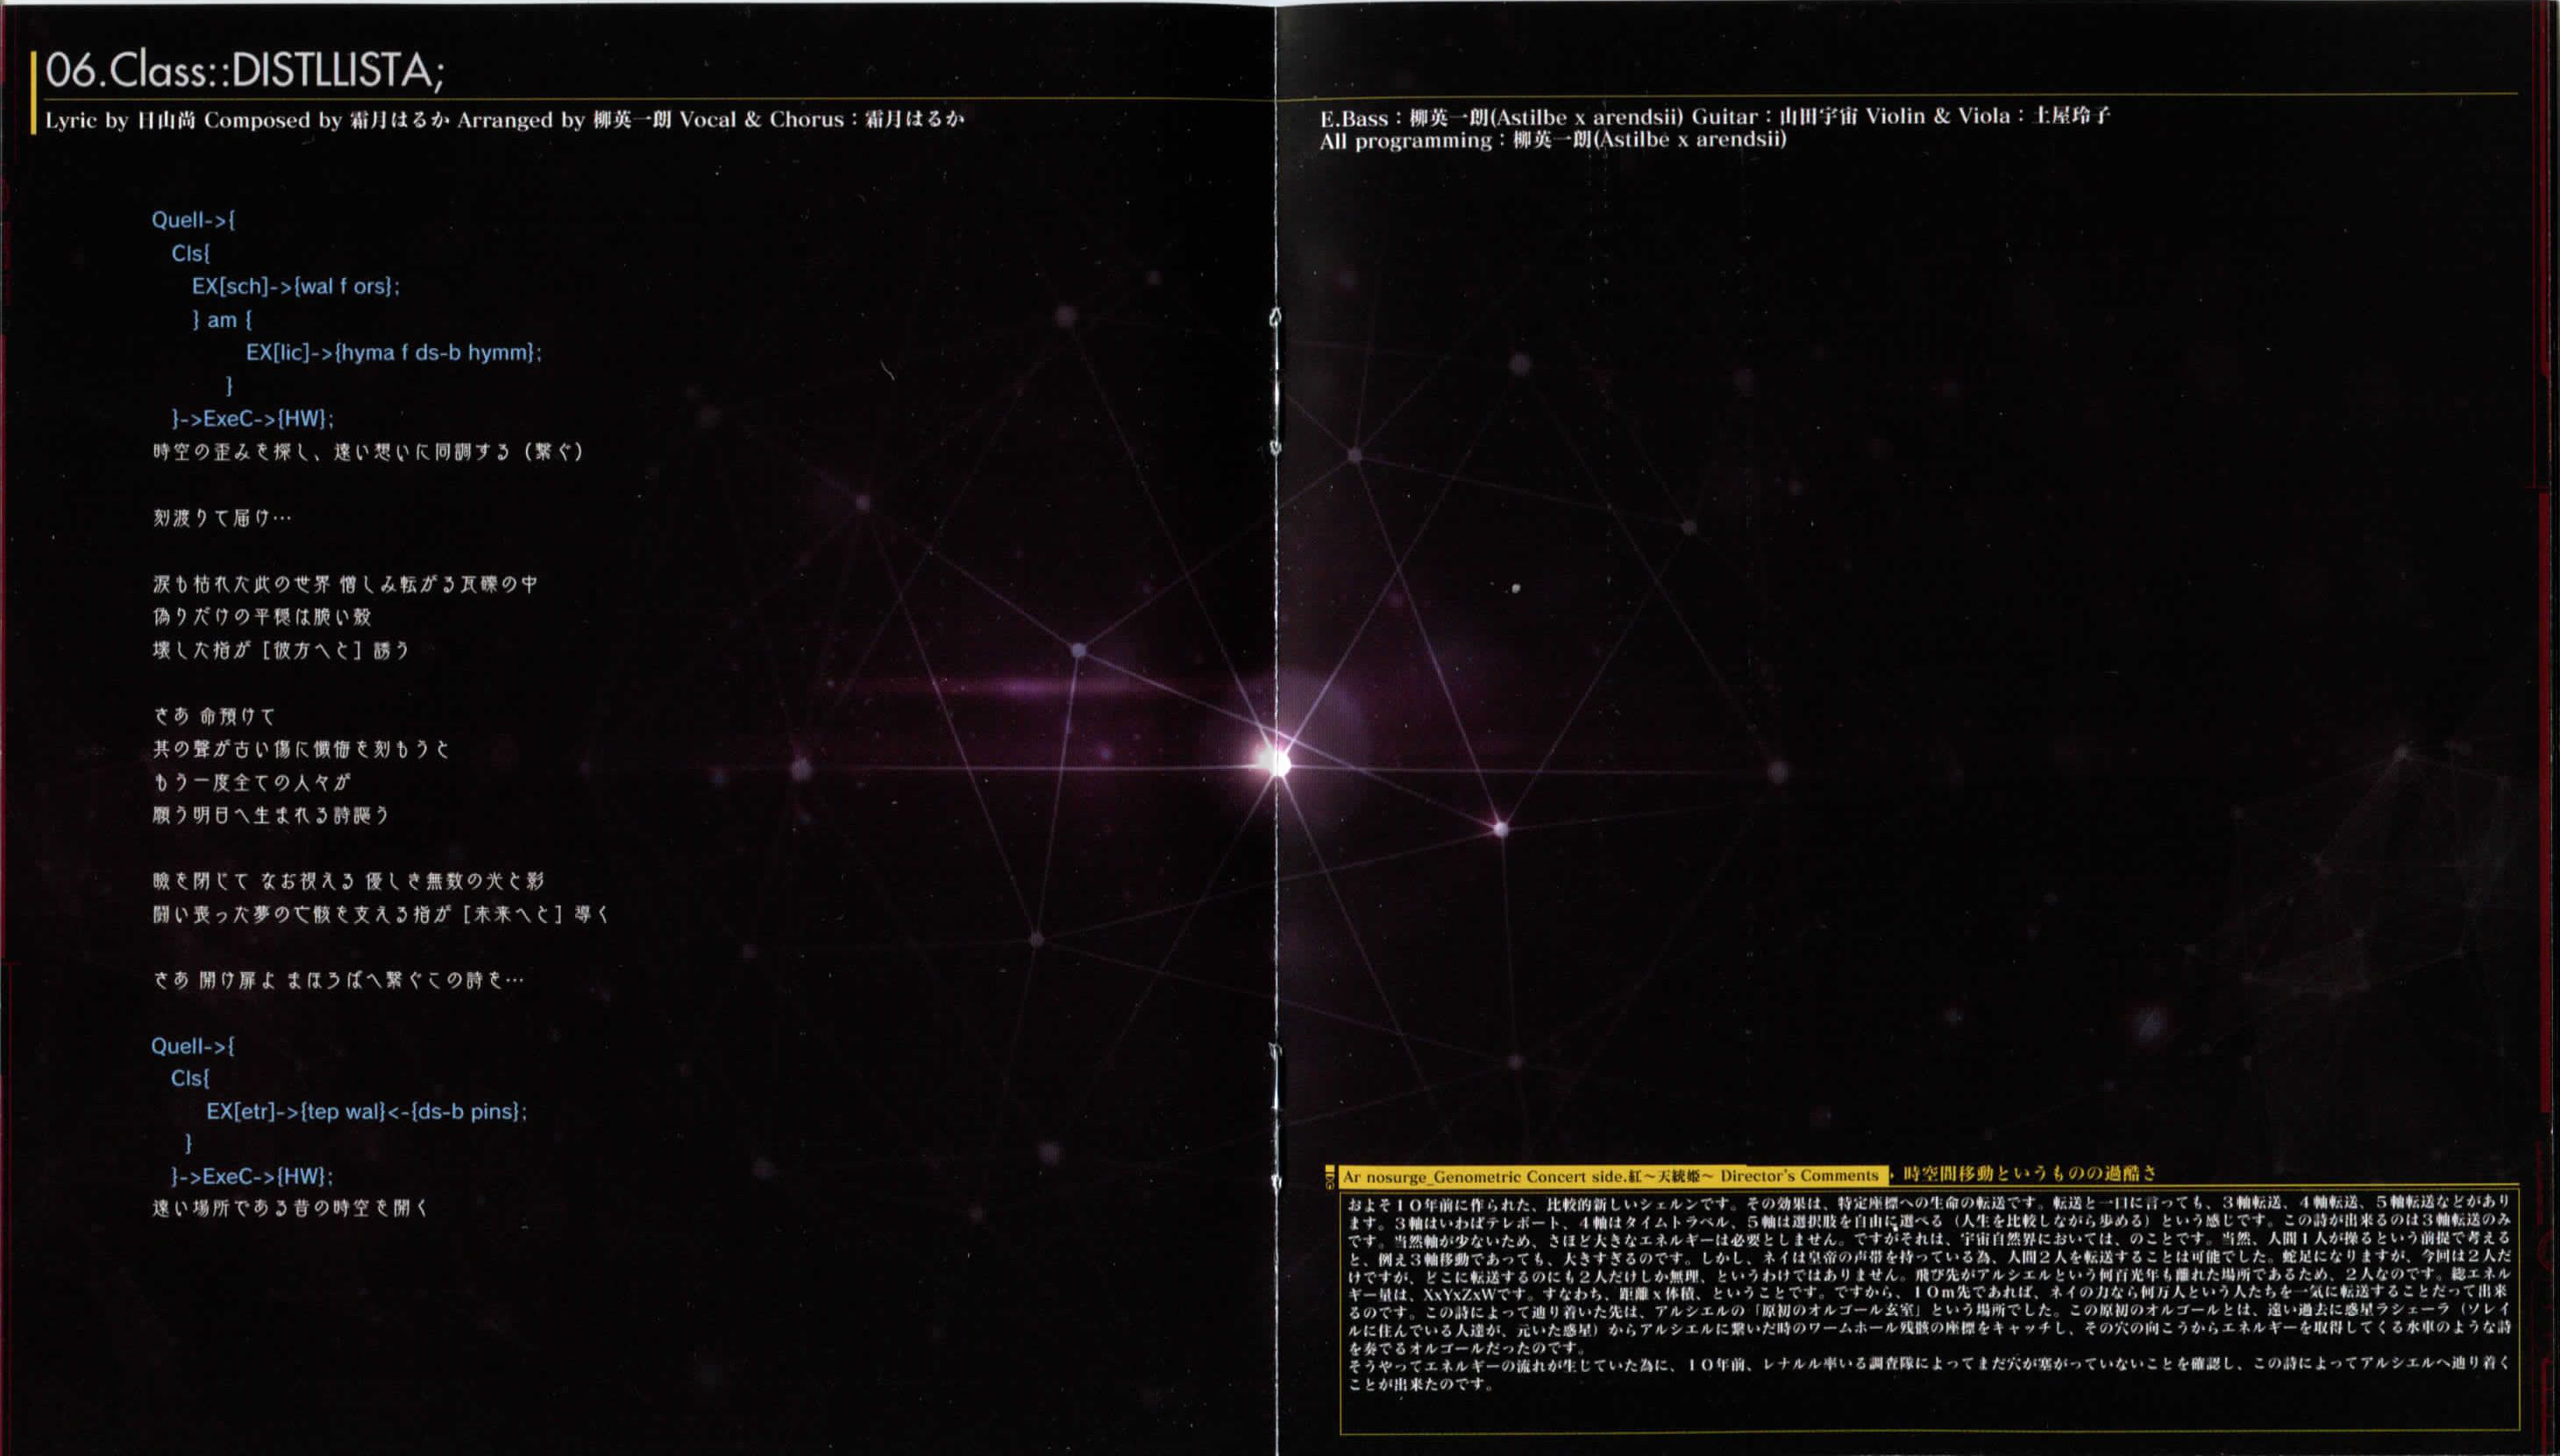
Task: Click the track title 06.Class::DISTLLISTA;
Action: coord(245,70)
